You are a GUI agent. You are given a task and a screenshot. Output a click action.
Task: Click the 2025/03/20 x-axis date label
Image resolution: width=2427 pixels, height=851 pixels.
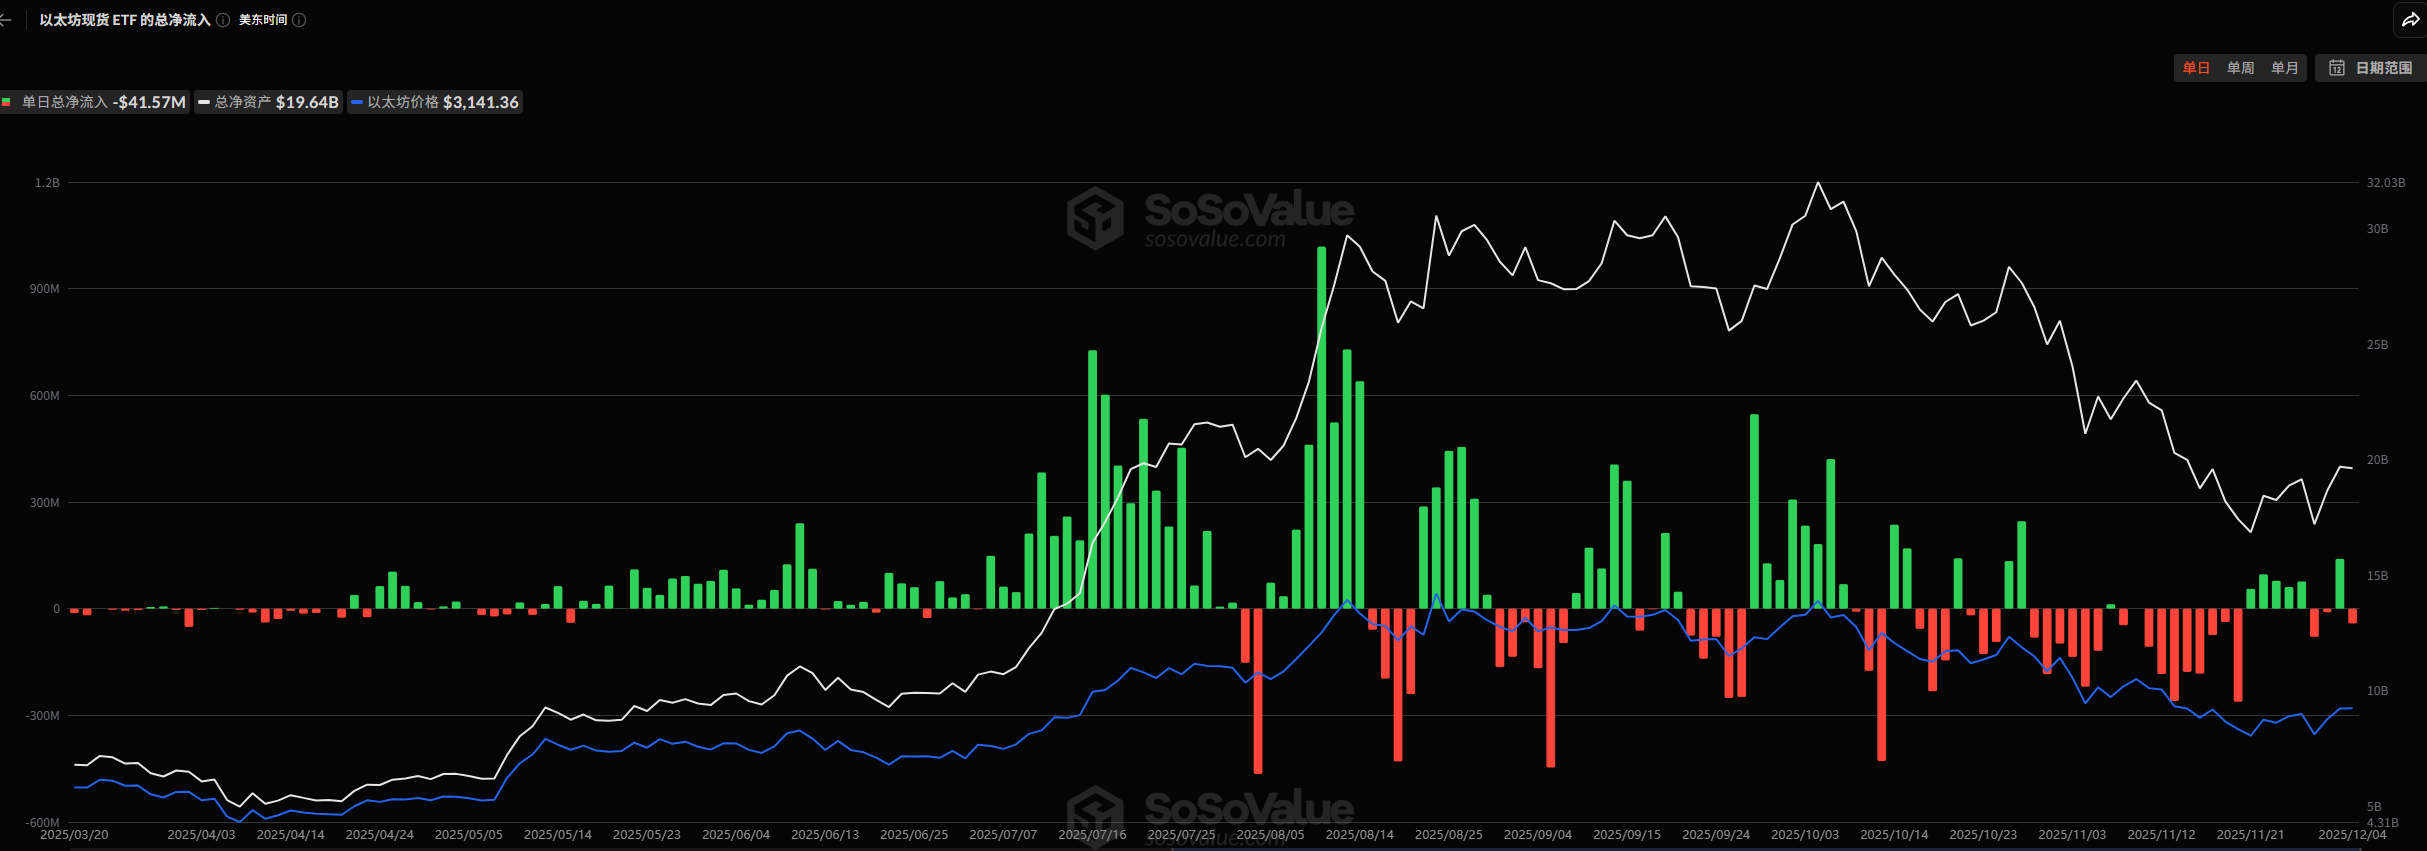point(74,834)
